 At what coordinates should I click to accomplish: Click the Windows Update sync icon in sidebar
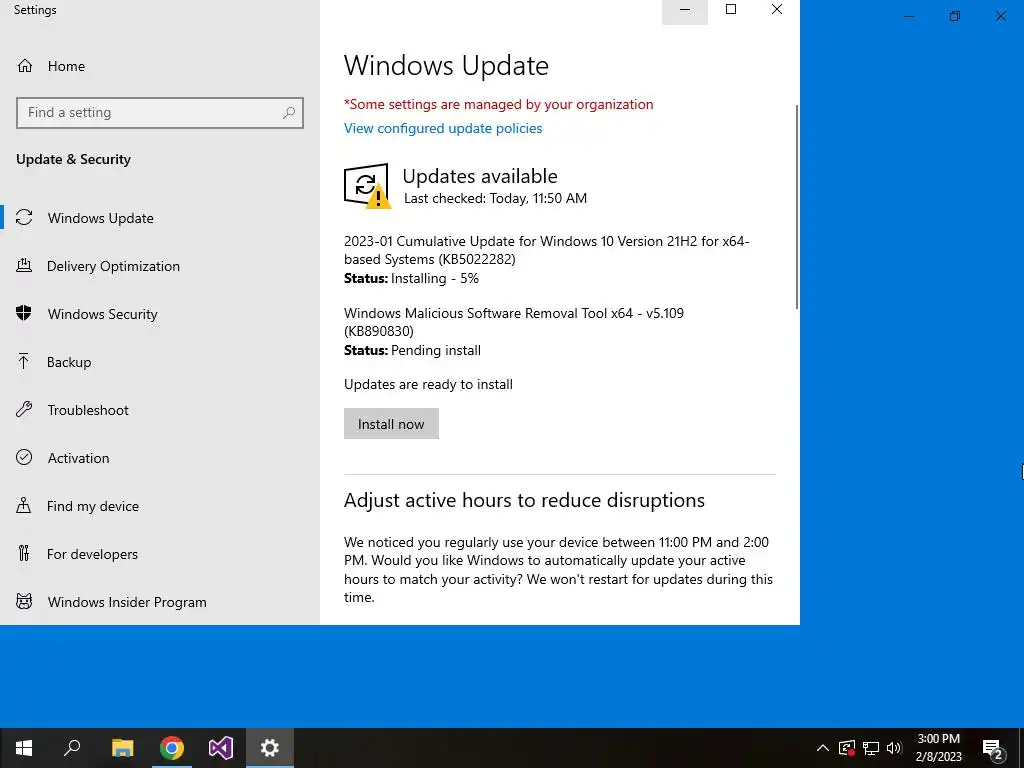pos(24,217)
